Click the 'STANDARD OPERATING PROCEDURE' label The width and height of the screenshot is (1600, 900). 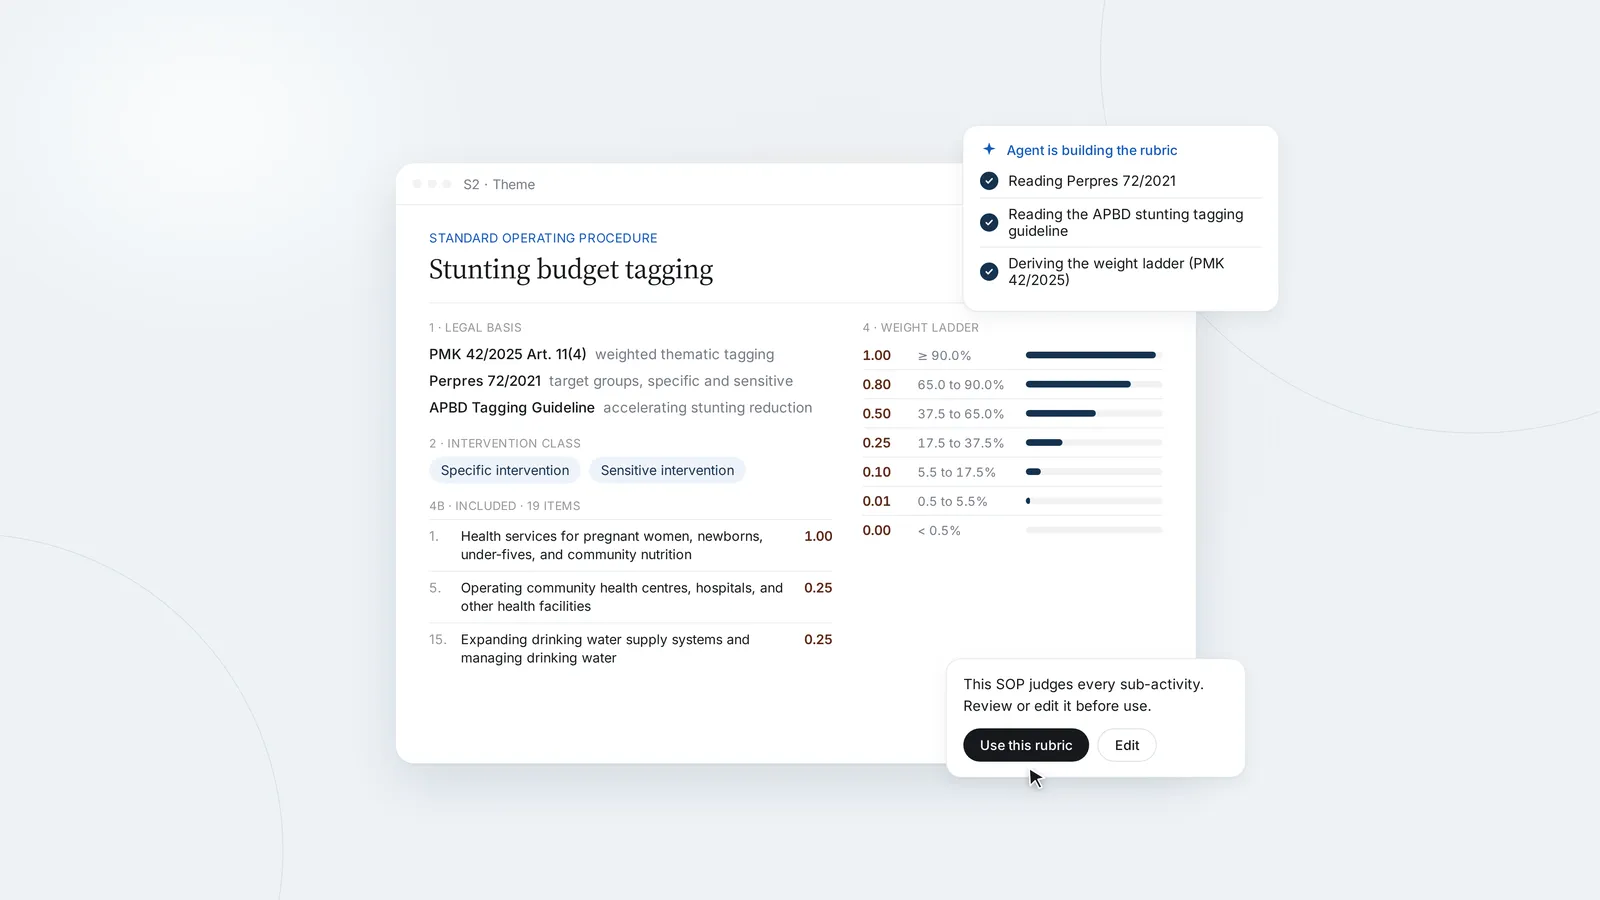(543, 238)
